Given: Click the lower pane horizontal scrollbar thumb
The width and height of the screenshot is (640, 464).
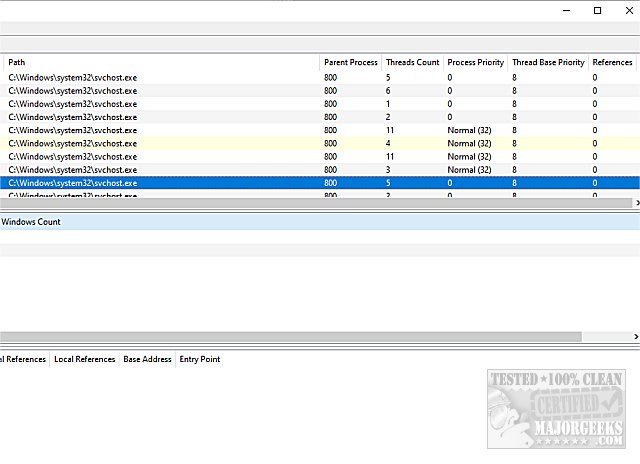Looking at the screenshot, I should [x=291, y=337].
